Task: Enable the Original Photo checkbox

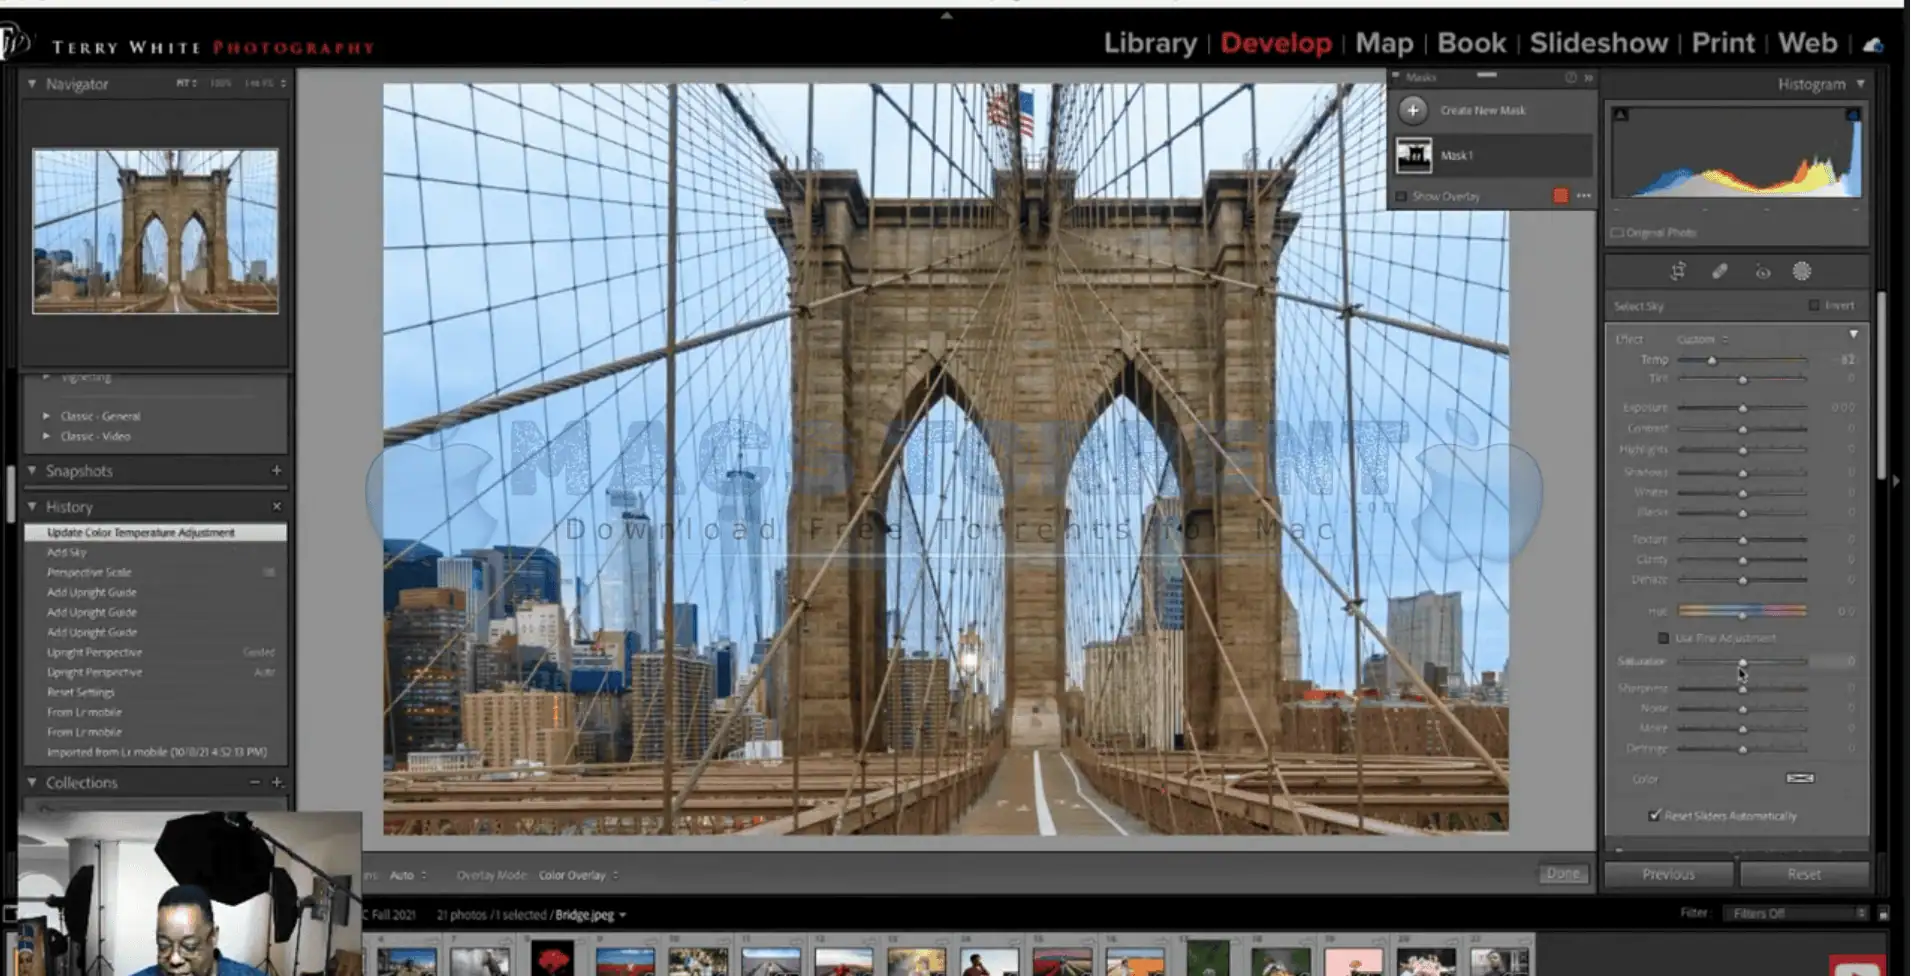Action: (x=1616, y=233)
